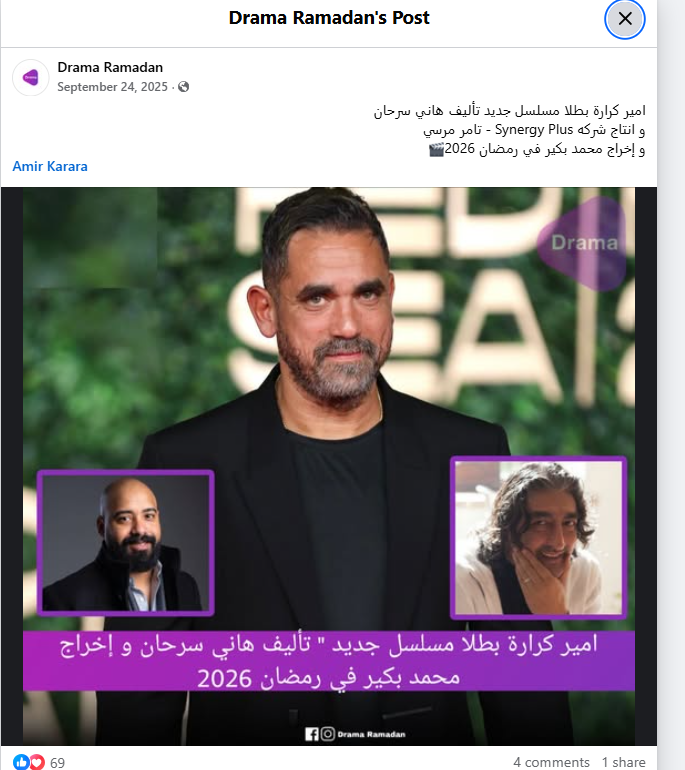Close the Drama Ramadan post dialog
The image size is (685, 770).
[625, 19]
